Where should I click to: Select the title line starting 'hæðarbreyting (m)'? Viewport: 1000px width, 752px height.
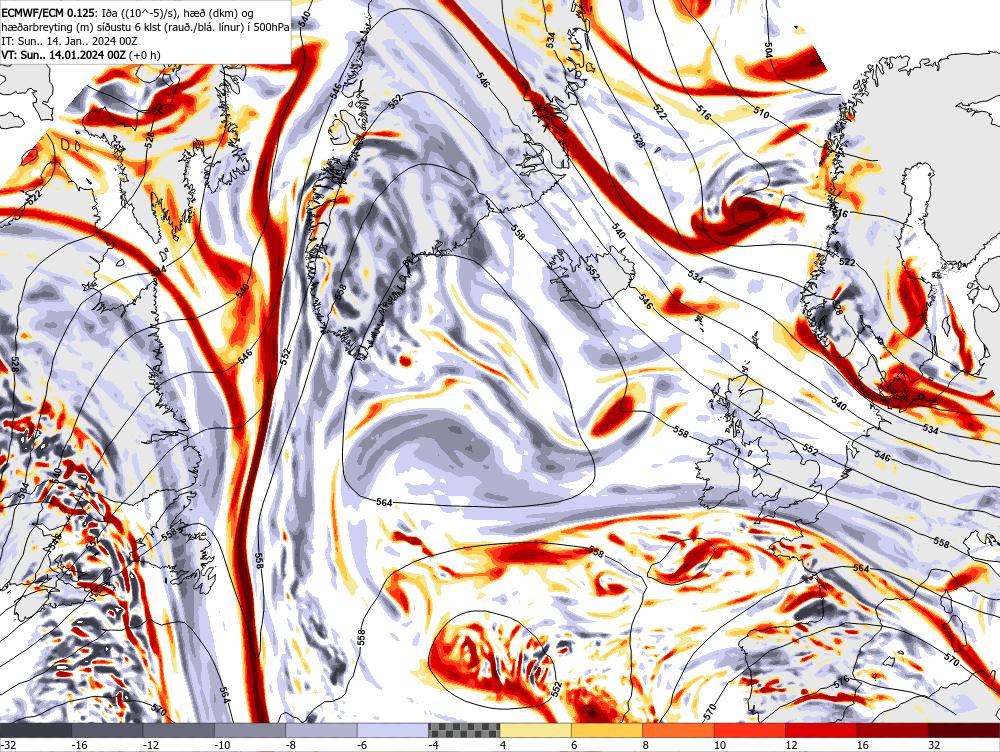143,27
